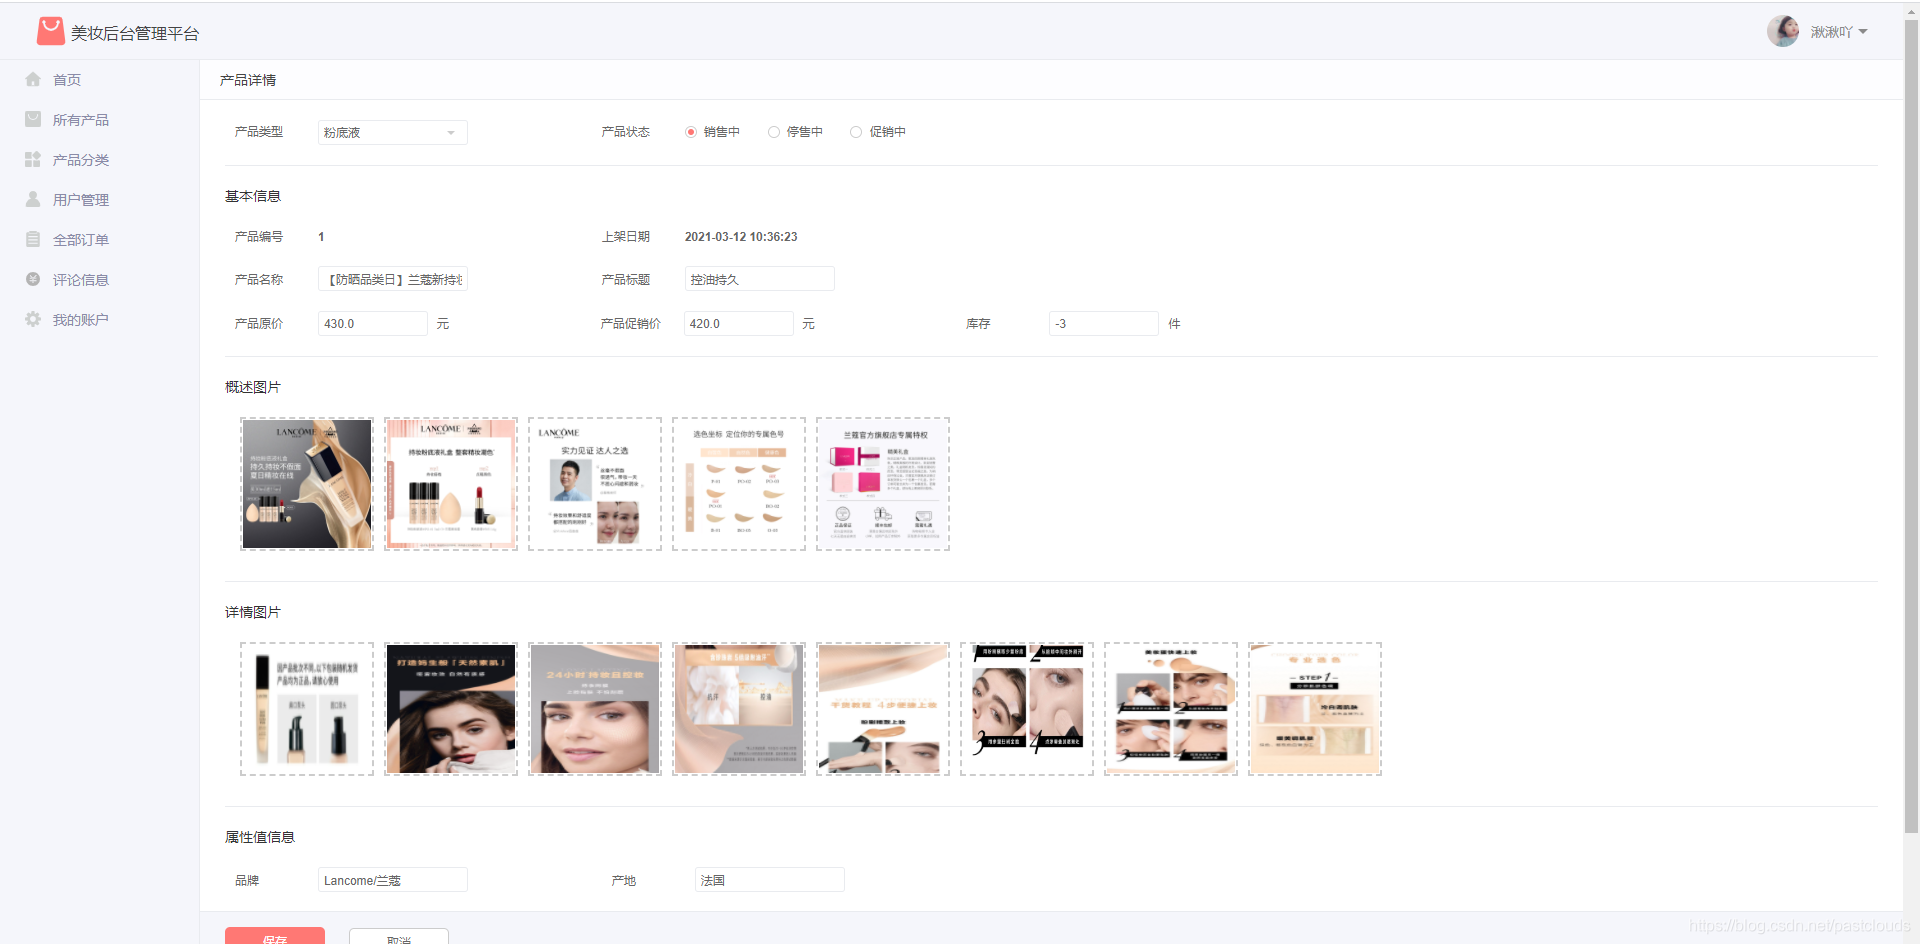
Task: Click the 美妆后台管理平台 title
Action: coord(135,33)
